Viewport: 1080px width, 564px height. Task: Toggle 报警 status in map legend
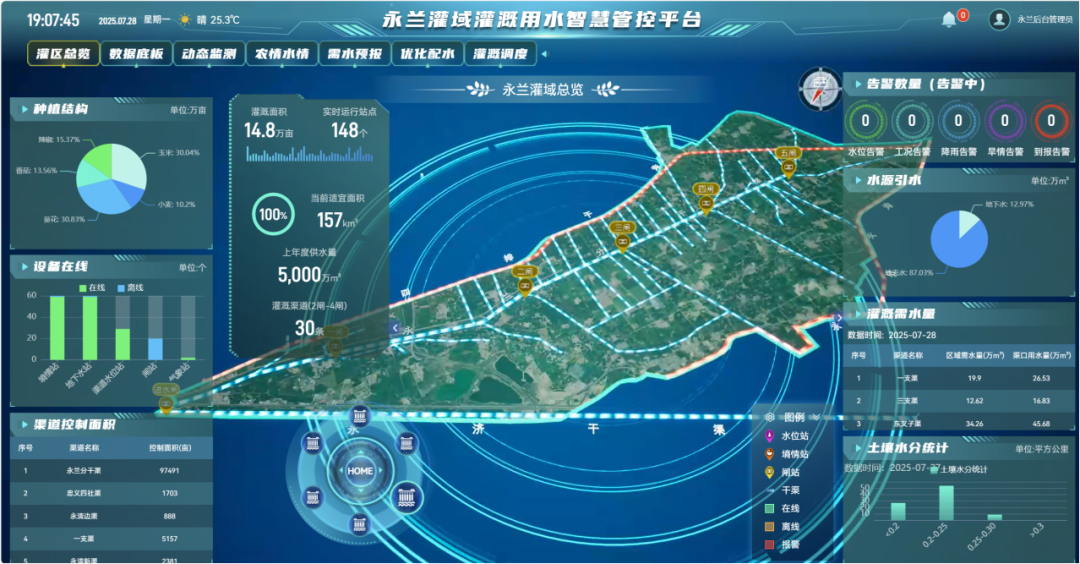tap(782, 545)
